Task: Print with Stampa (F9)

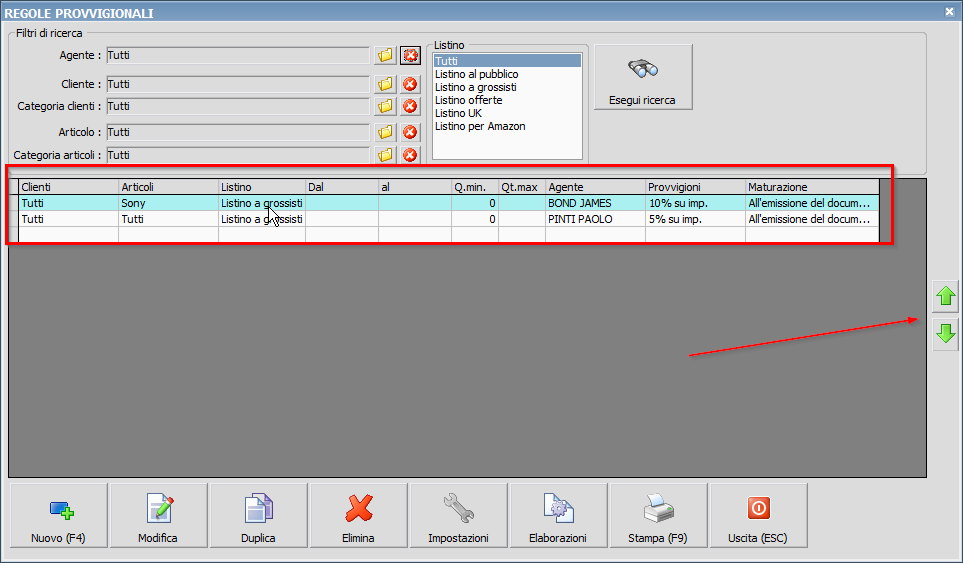Action: (x=658, y=515)
